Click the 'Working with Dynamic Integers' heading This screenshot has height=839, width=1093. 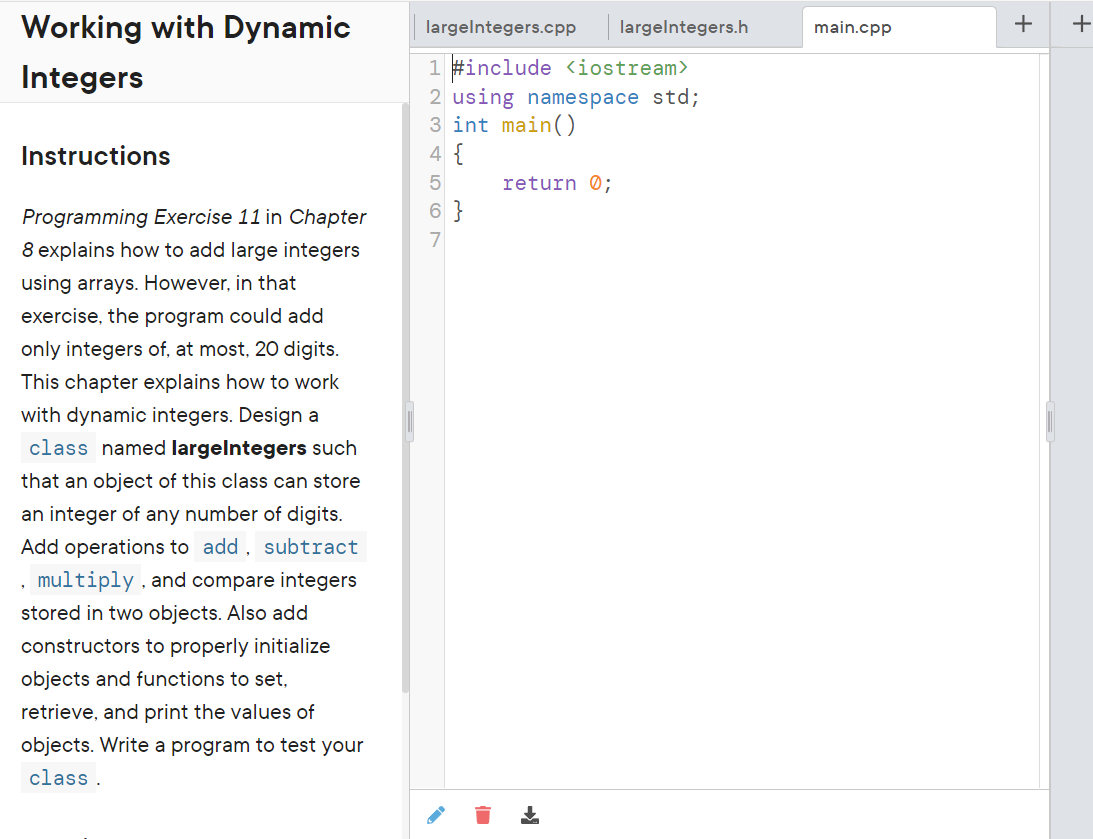(185, 52)
